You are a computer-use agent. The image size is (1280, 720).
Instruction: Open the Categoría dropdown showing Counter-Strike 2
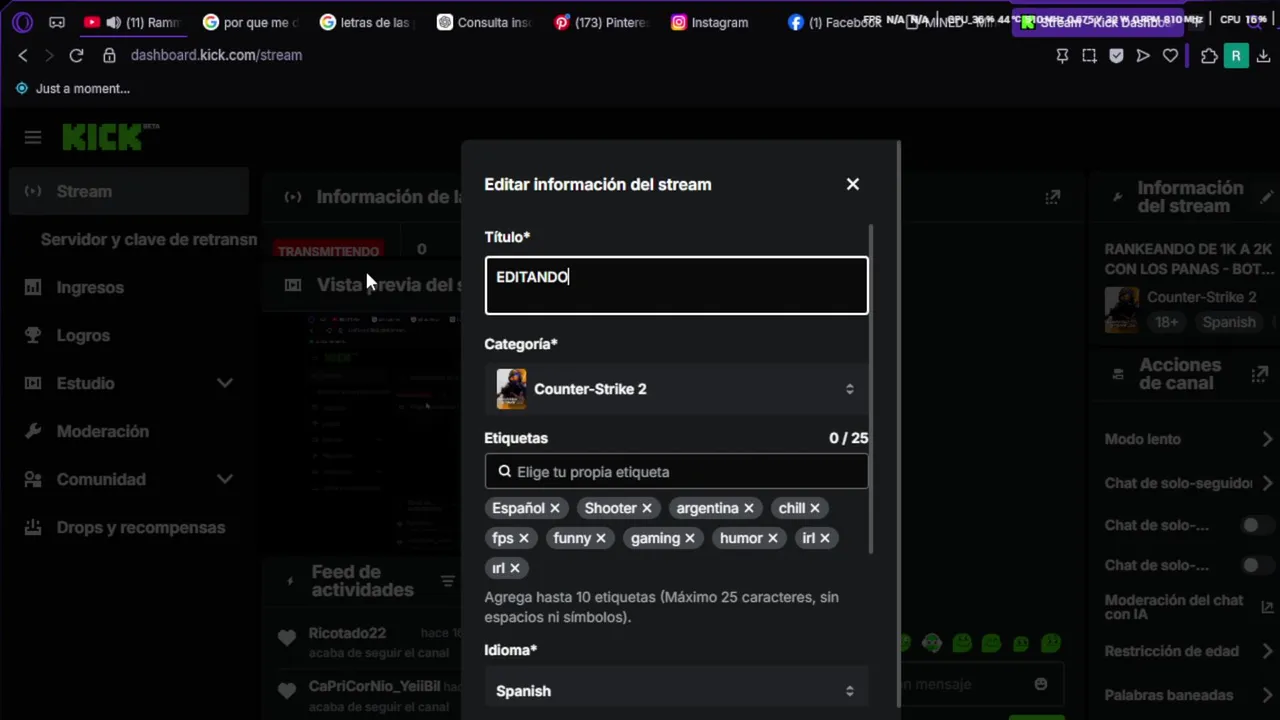coord(677,389)
